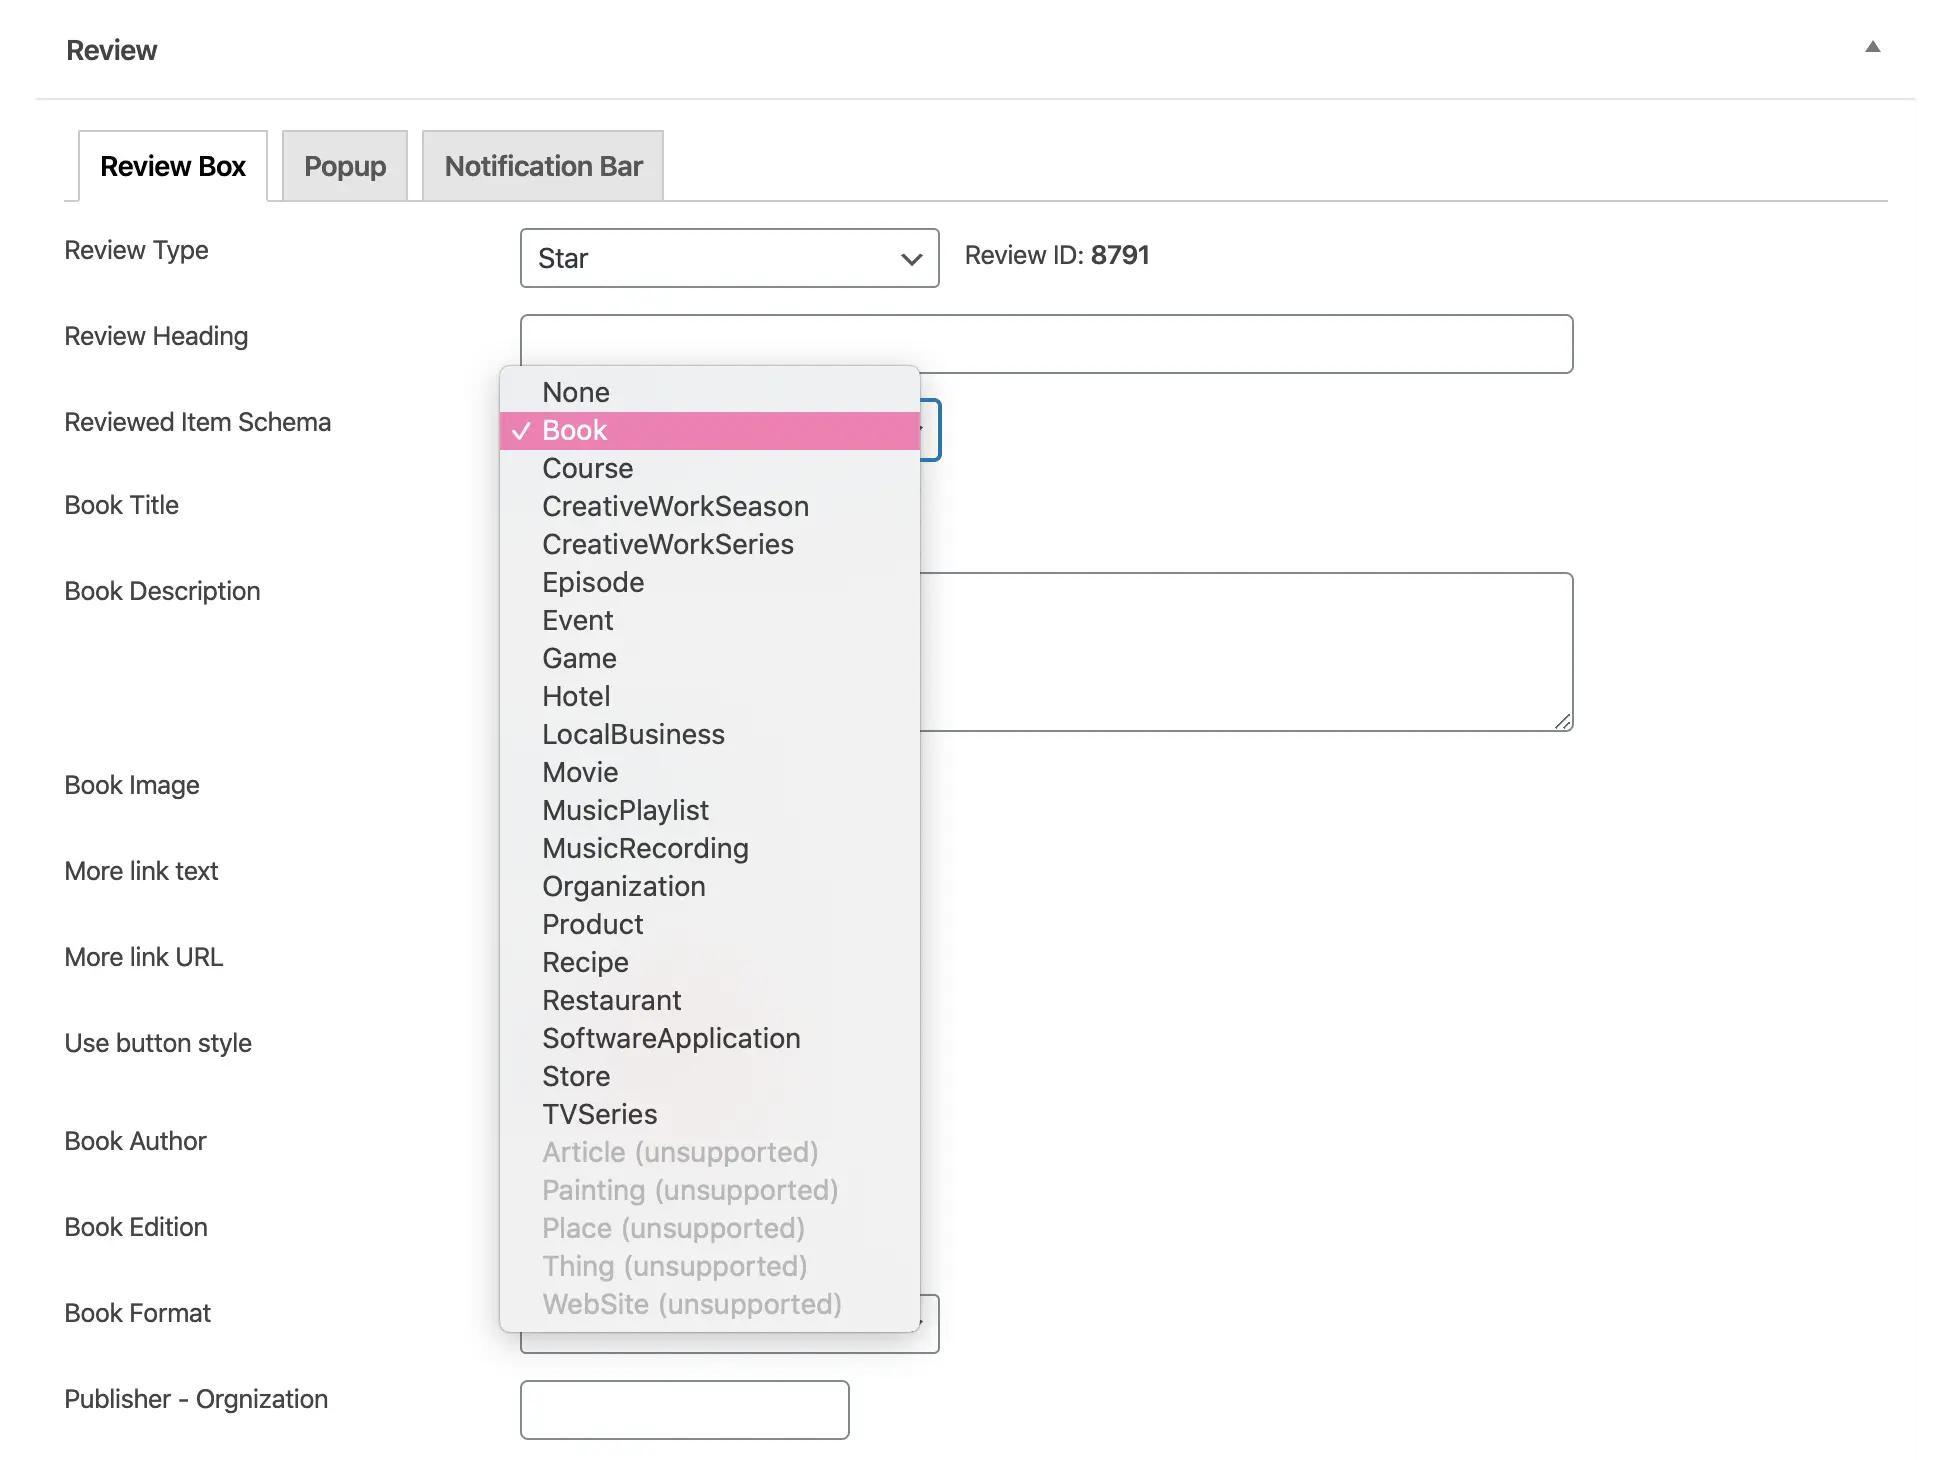This screenshot has width=1950, height=1460.
Task: Open the Review Type dropdown
Action: tap(729, 258)
